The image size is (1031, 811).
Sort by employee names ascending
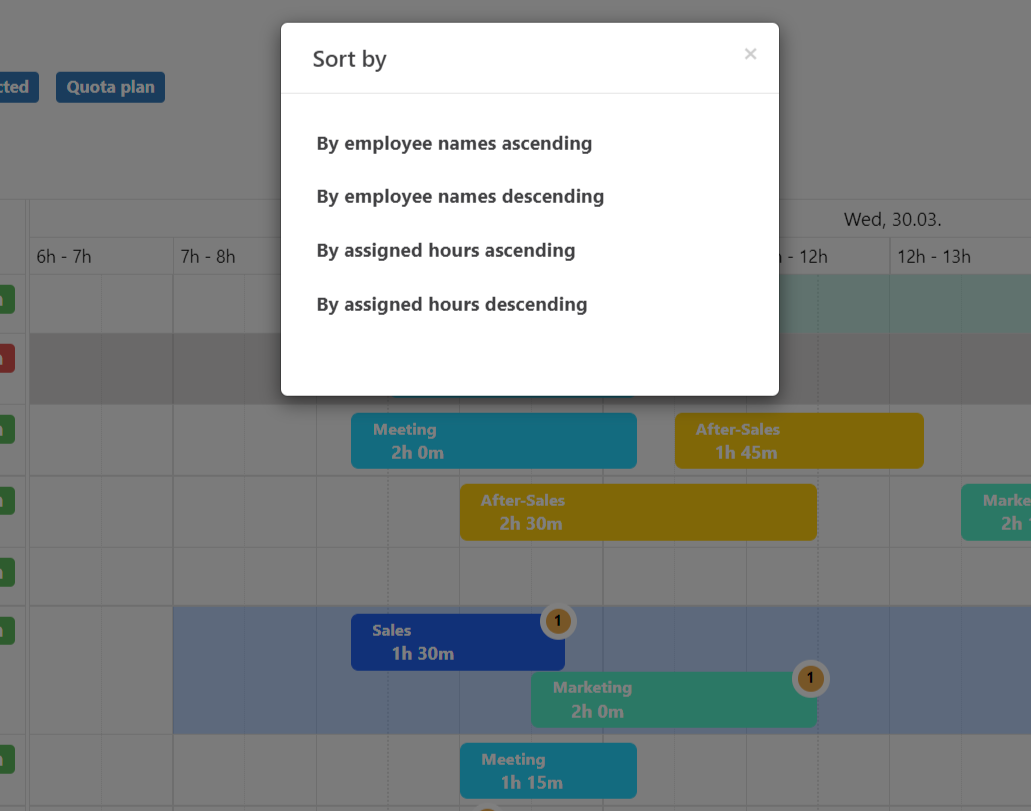point(454,144)
